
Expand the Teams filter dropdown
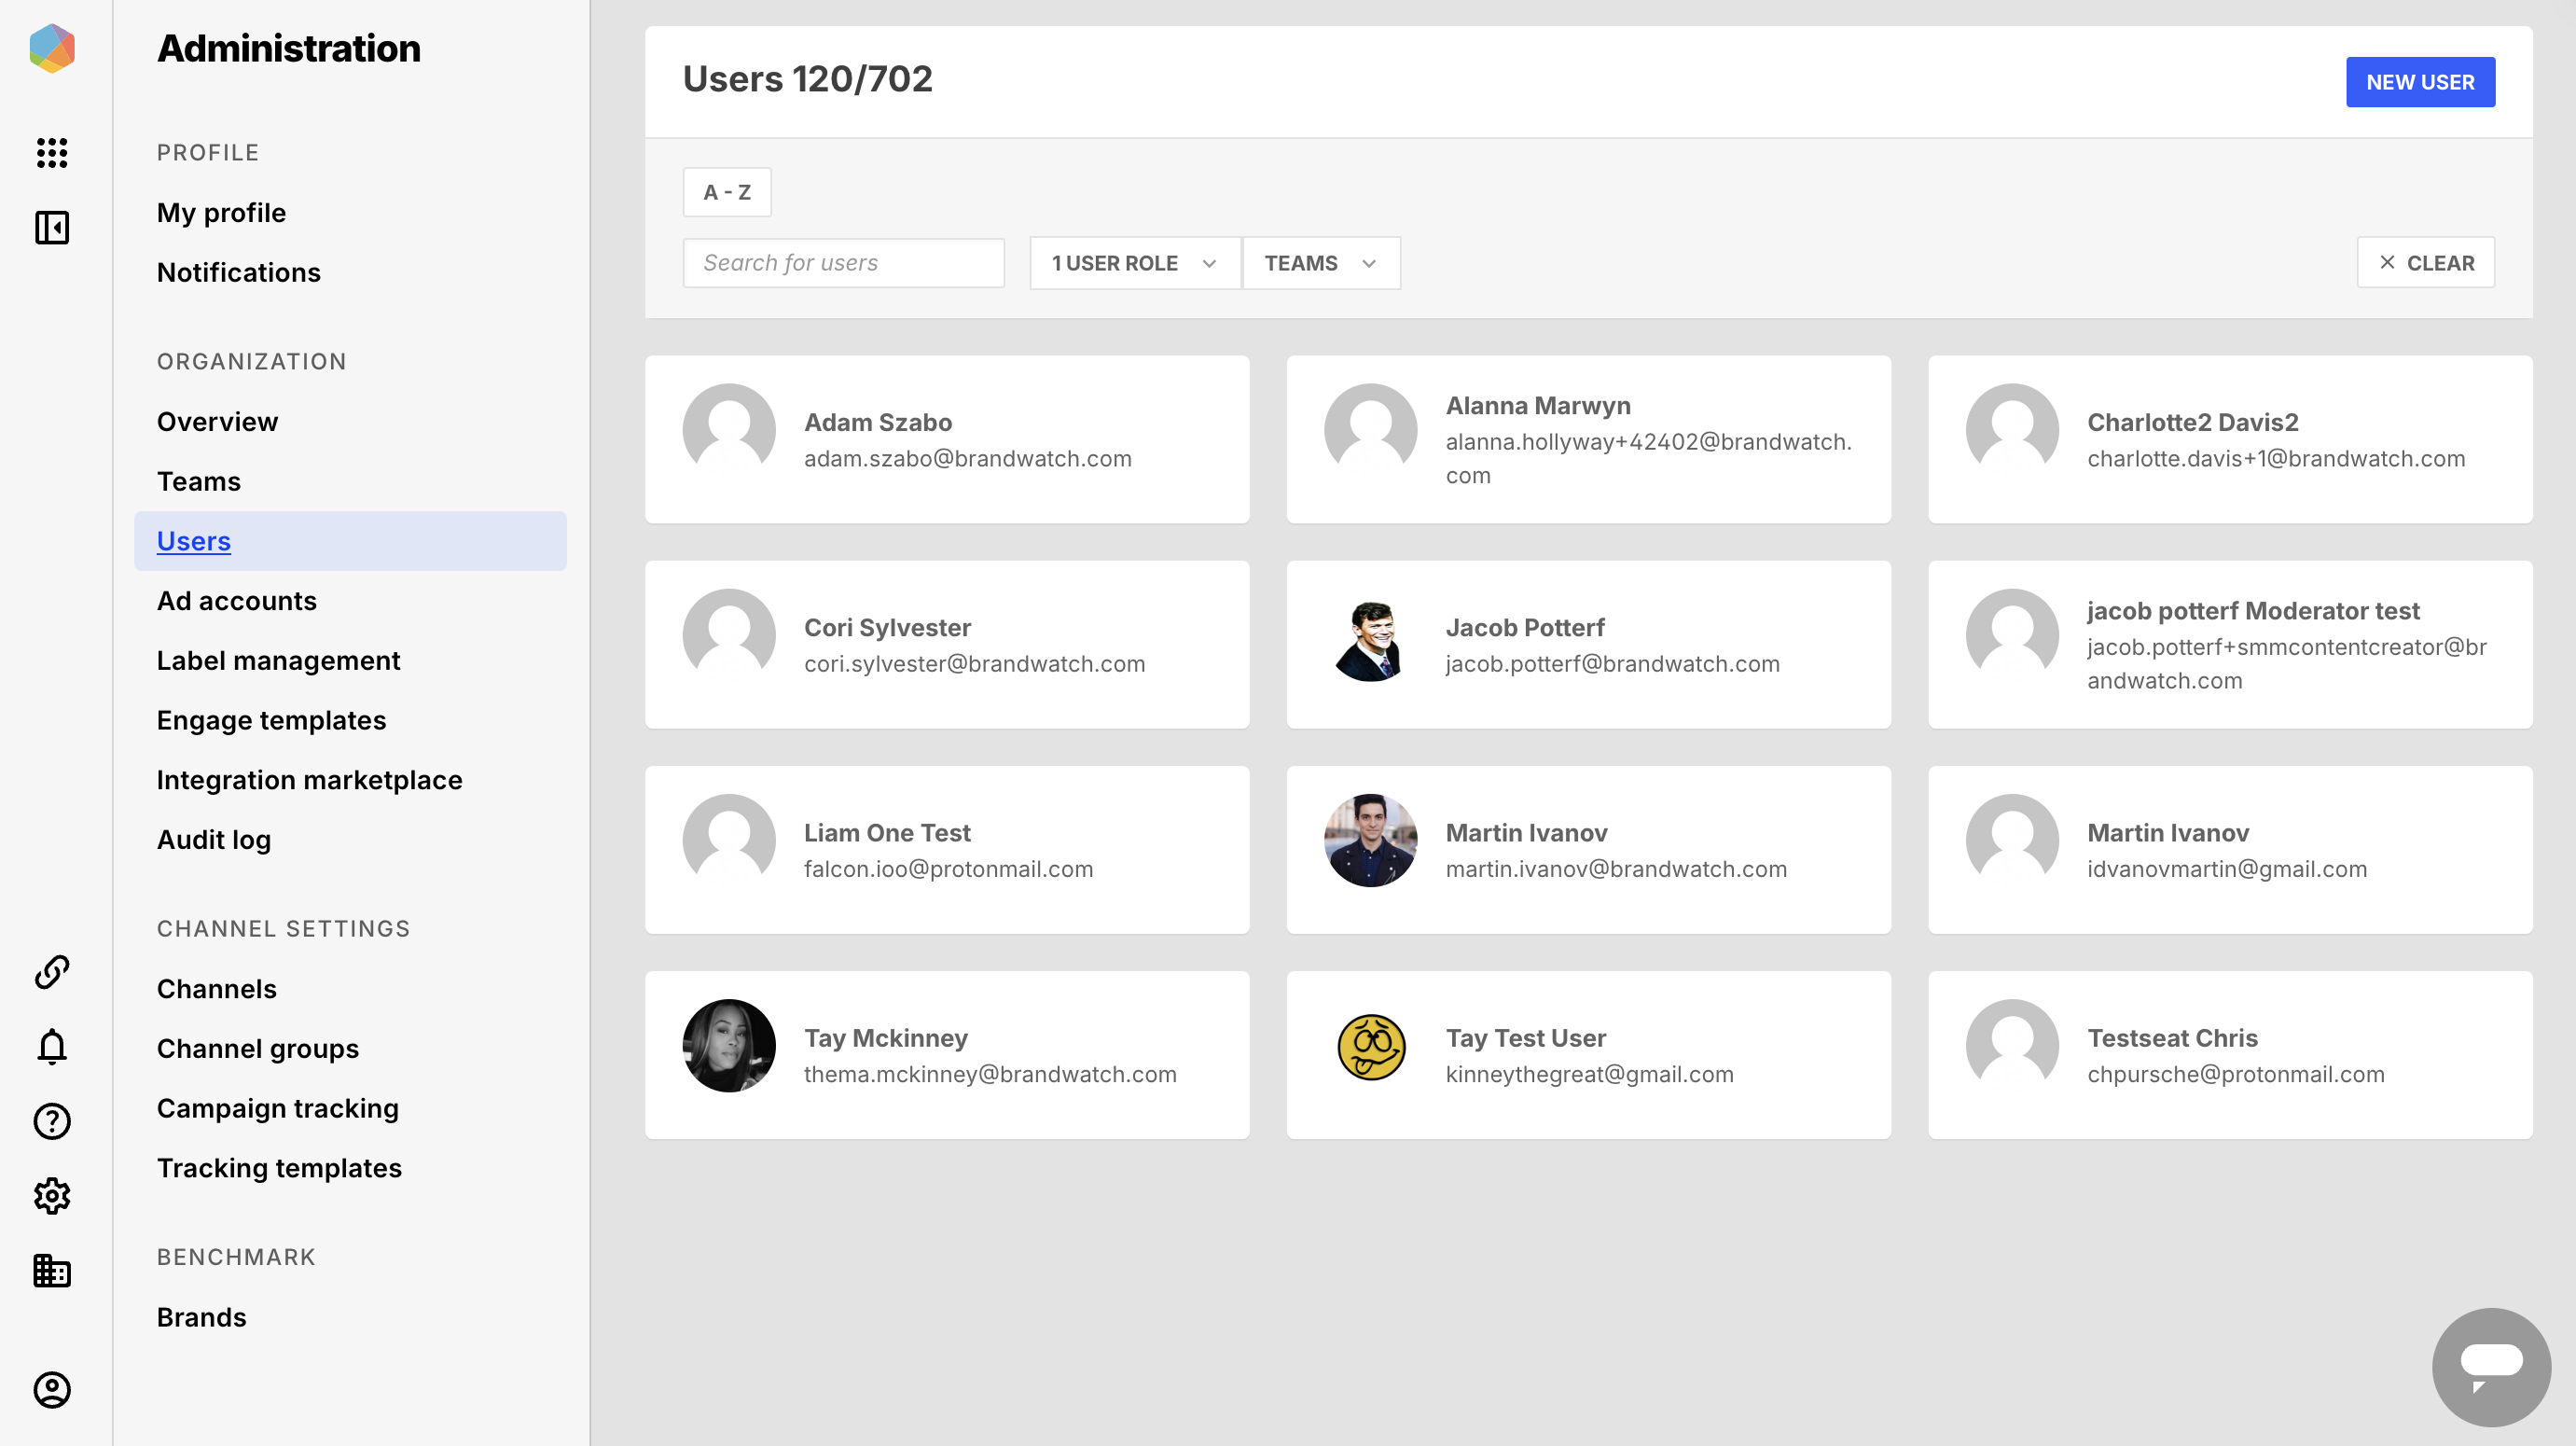point(1321,262)
